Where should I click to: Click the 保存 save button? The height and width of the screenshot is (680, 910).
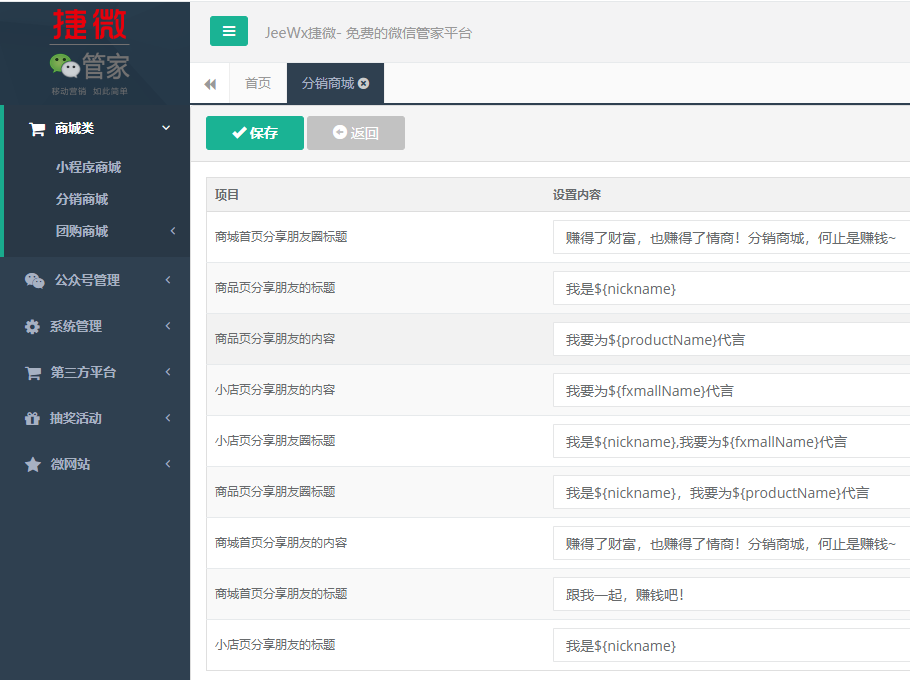click(255, 133)
